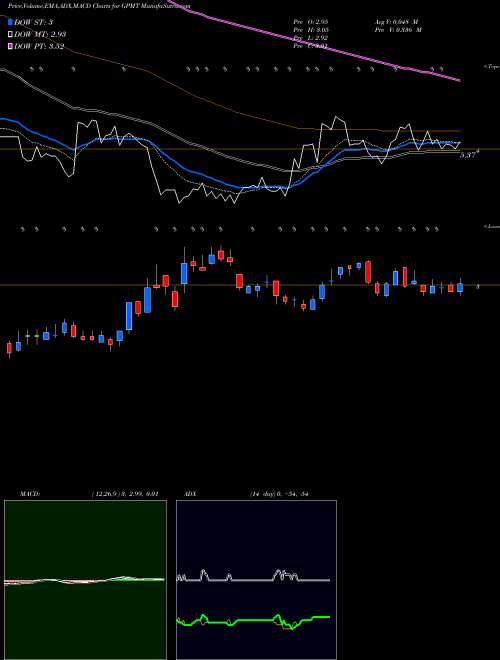Viewport: 500px width, 660px height.
Task: Click the '3' price level label beside candlesticks
Action: point(477,287)
